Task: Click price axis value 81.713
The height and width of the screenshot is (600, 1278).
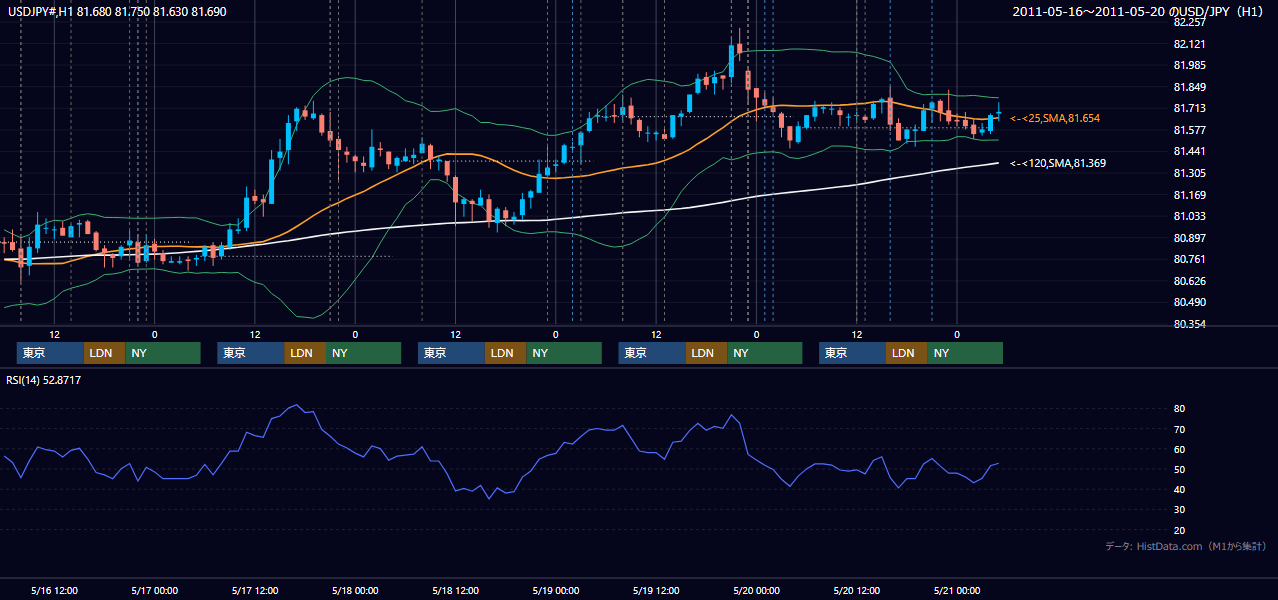Action: 1189,108
